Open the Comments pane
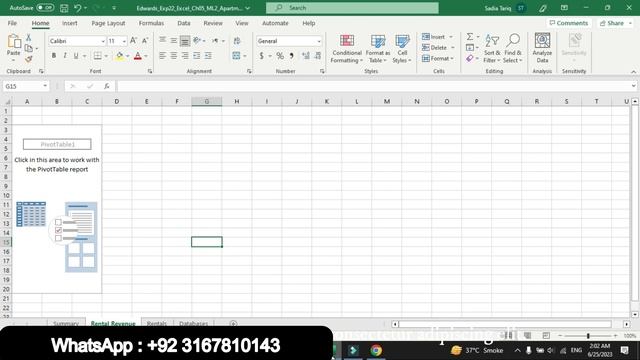The width and height of the screenshot is (640, 360). [569, 23]
